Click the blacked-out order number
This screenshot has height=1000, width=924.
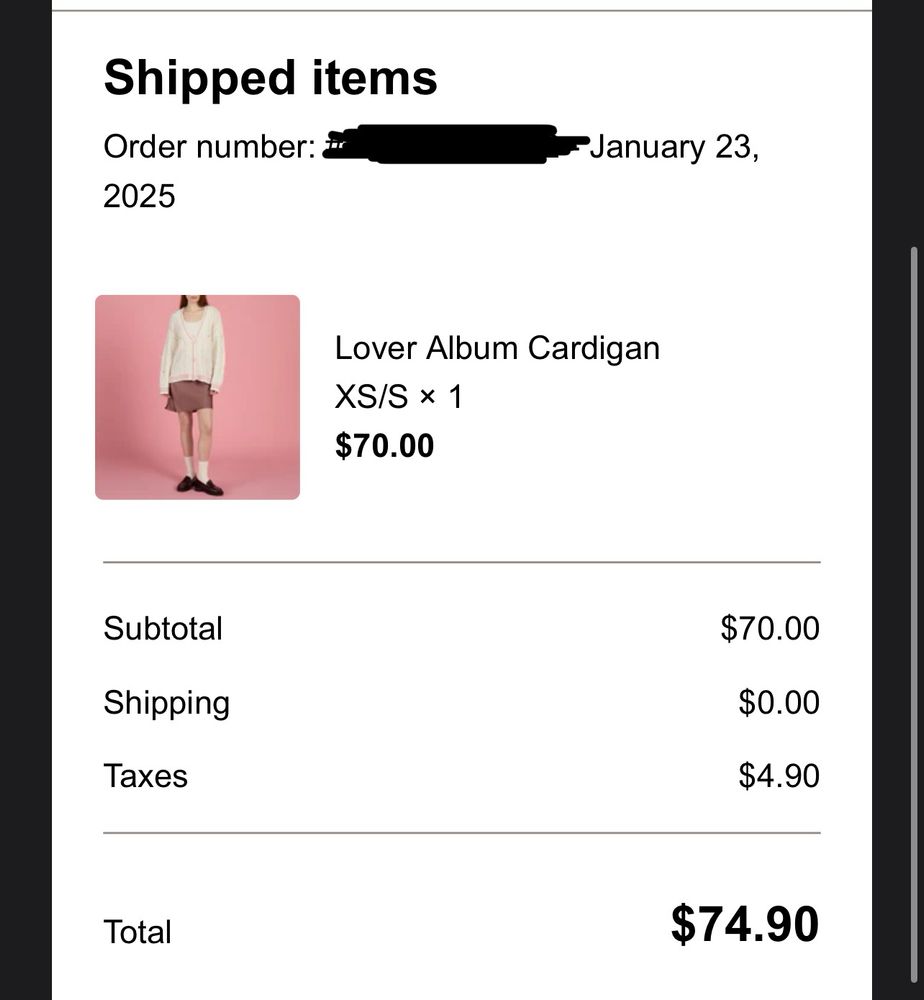pos(455,145)
